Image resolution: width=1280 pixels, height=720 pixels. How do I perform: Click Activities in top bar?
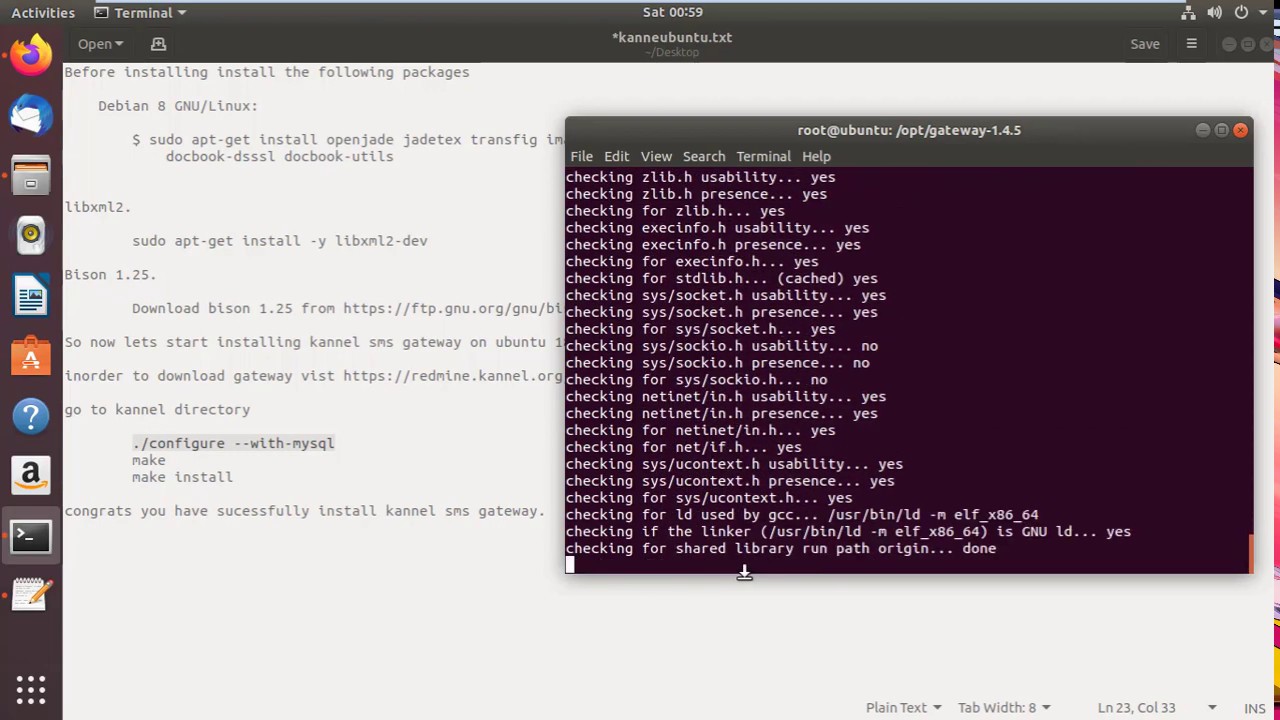[43, 12]
